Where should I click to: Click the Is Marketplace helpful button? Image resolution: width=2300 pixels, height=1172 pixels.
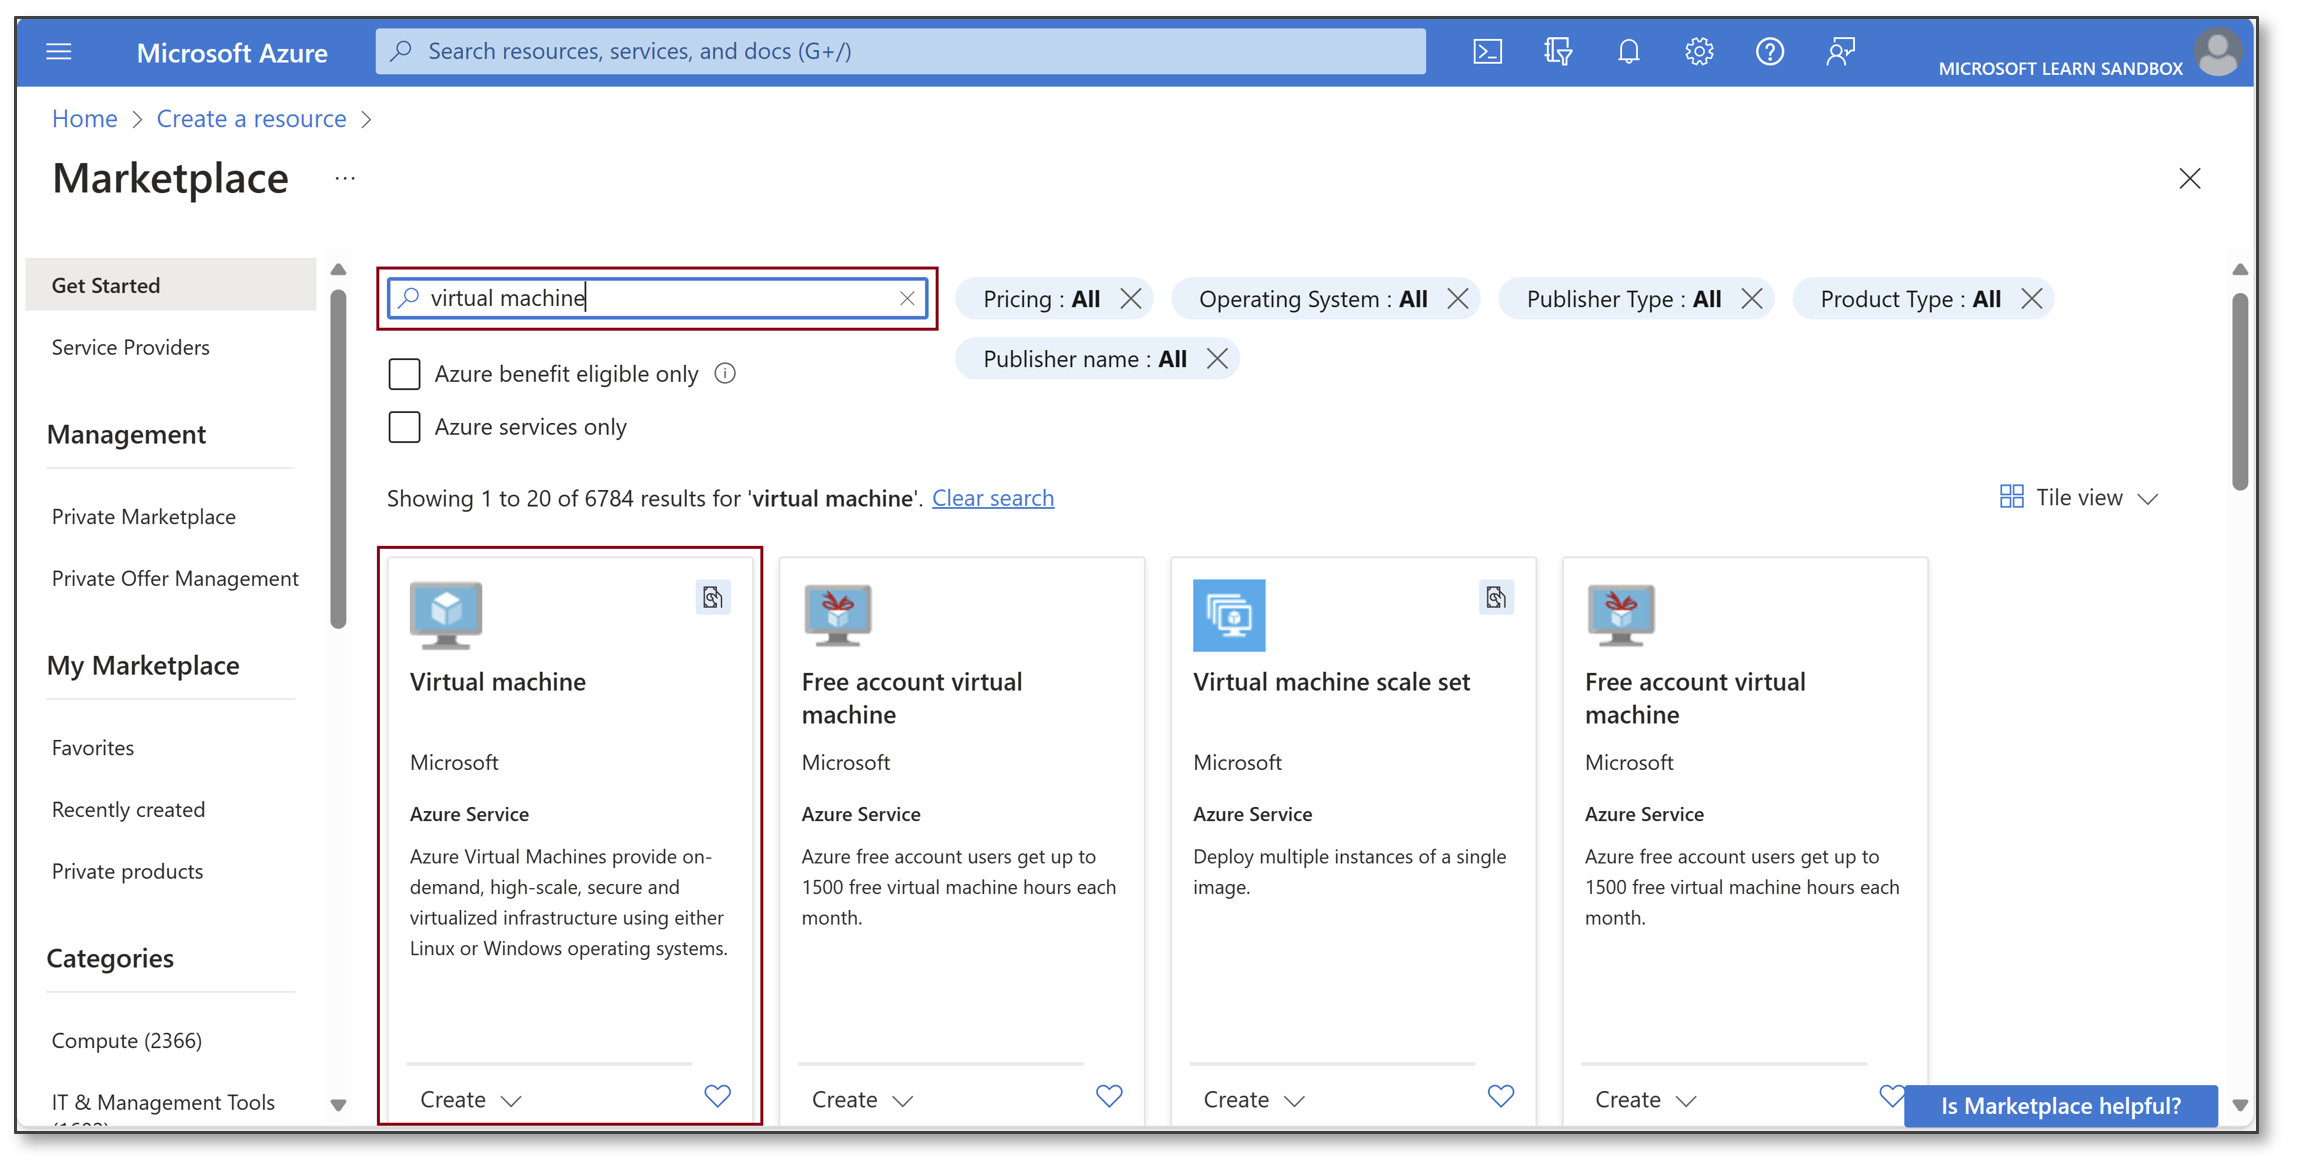point(2060,1105)
